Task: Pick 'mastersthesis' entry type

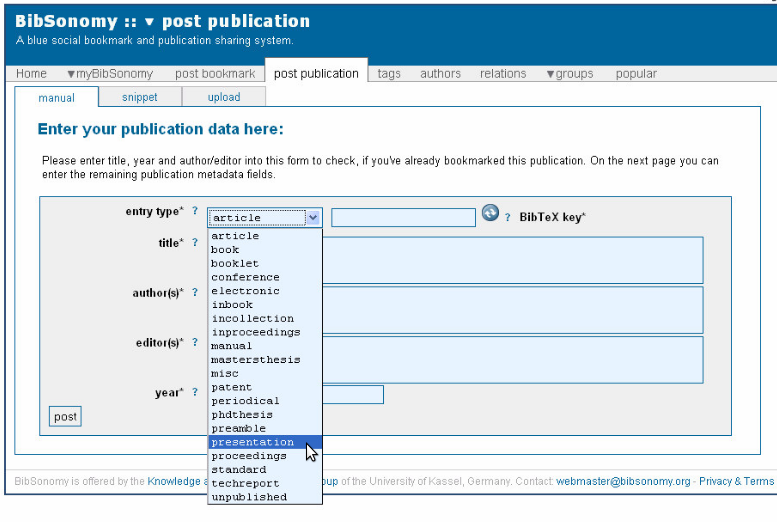Action: click(x=265, y=359)
